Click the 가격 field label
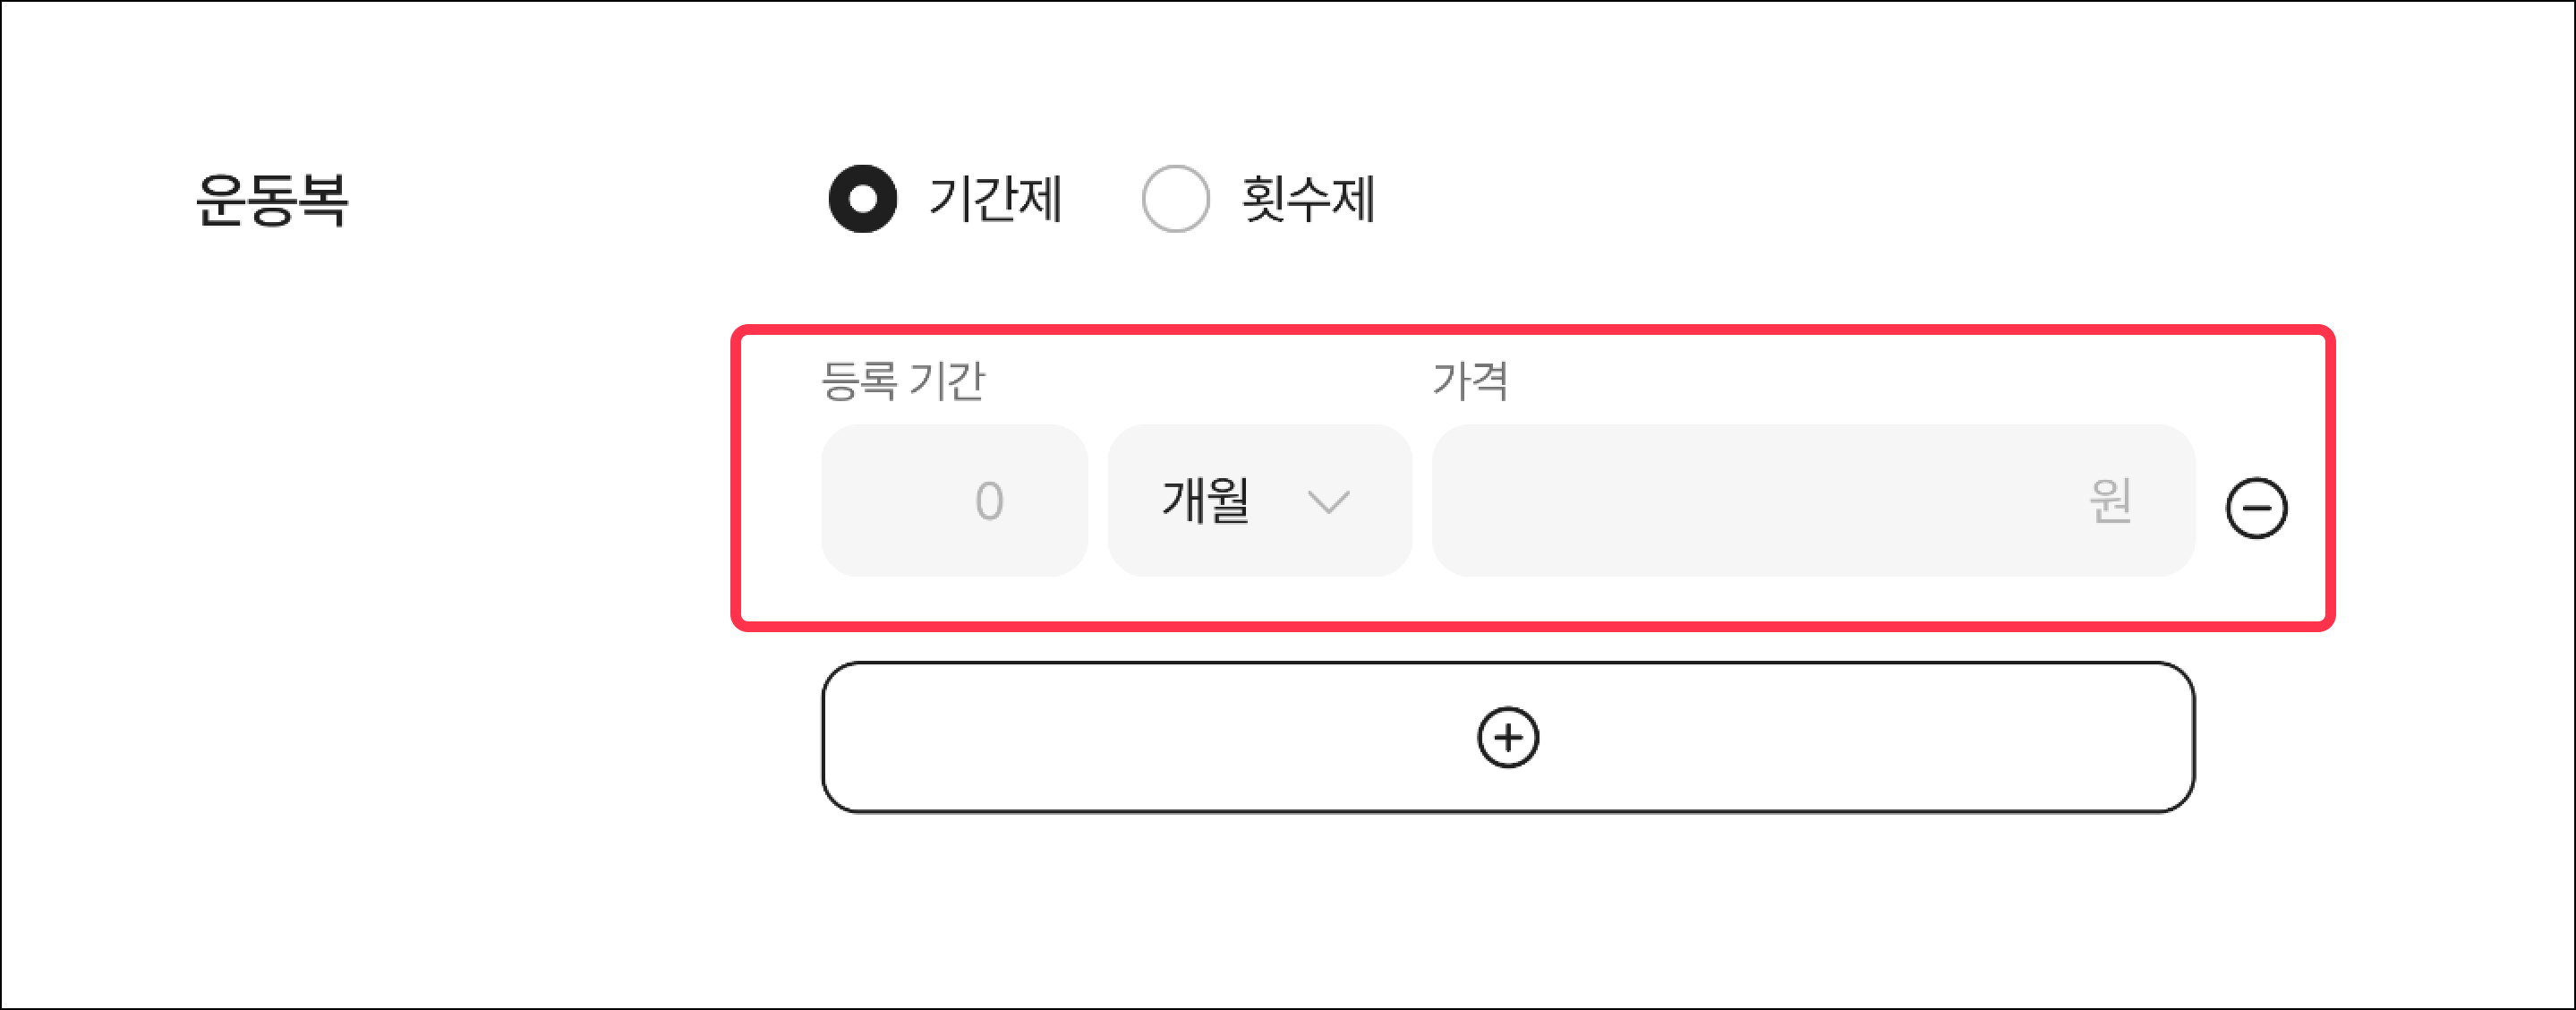 (x=1470, y=381)
